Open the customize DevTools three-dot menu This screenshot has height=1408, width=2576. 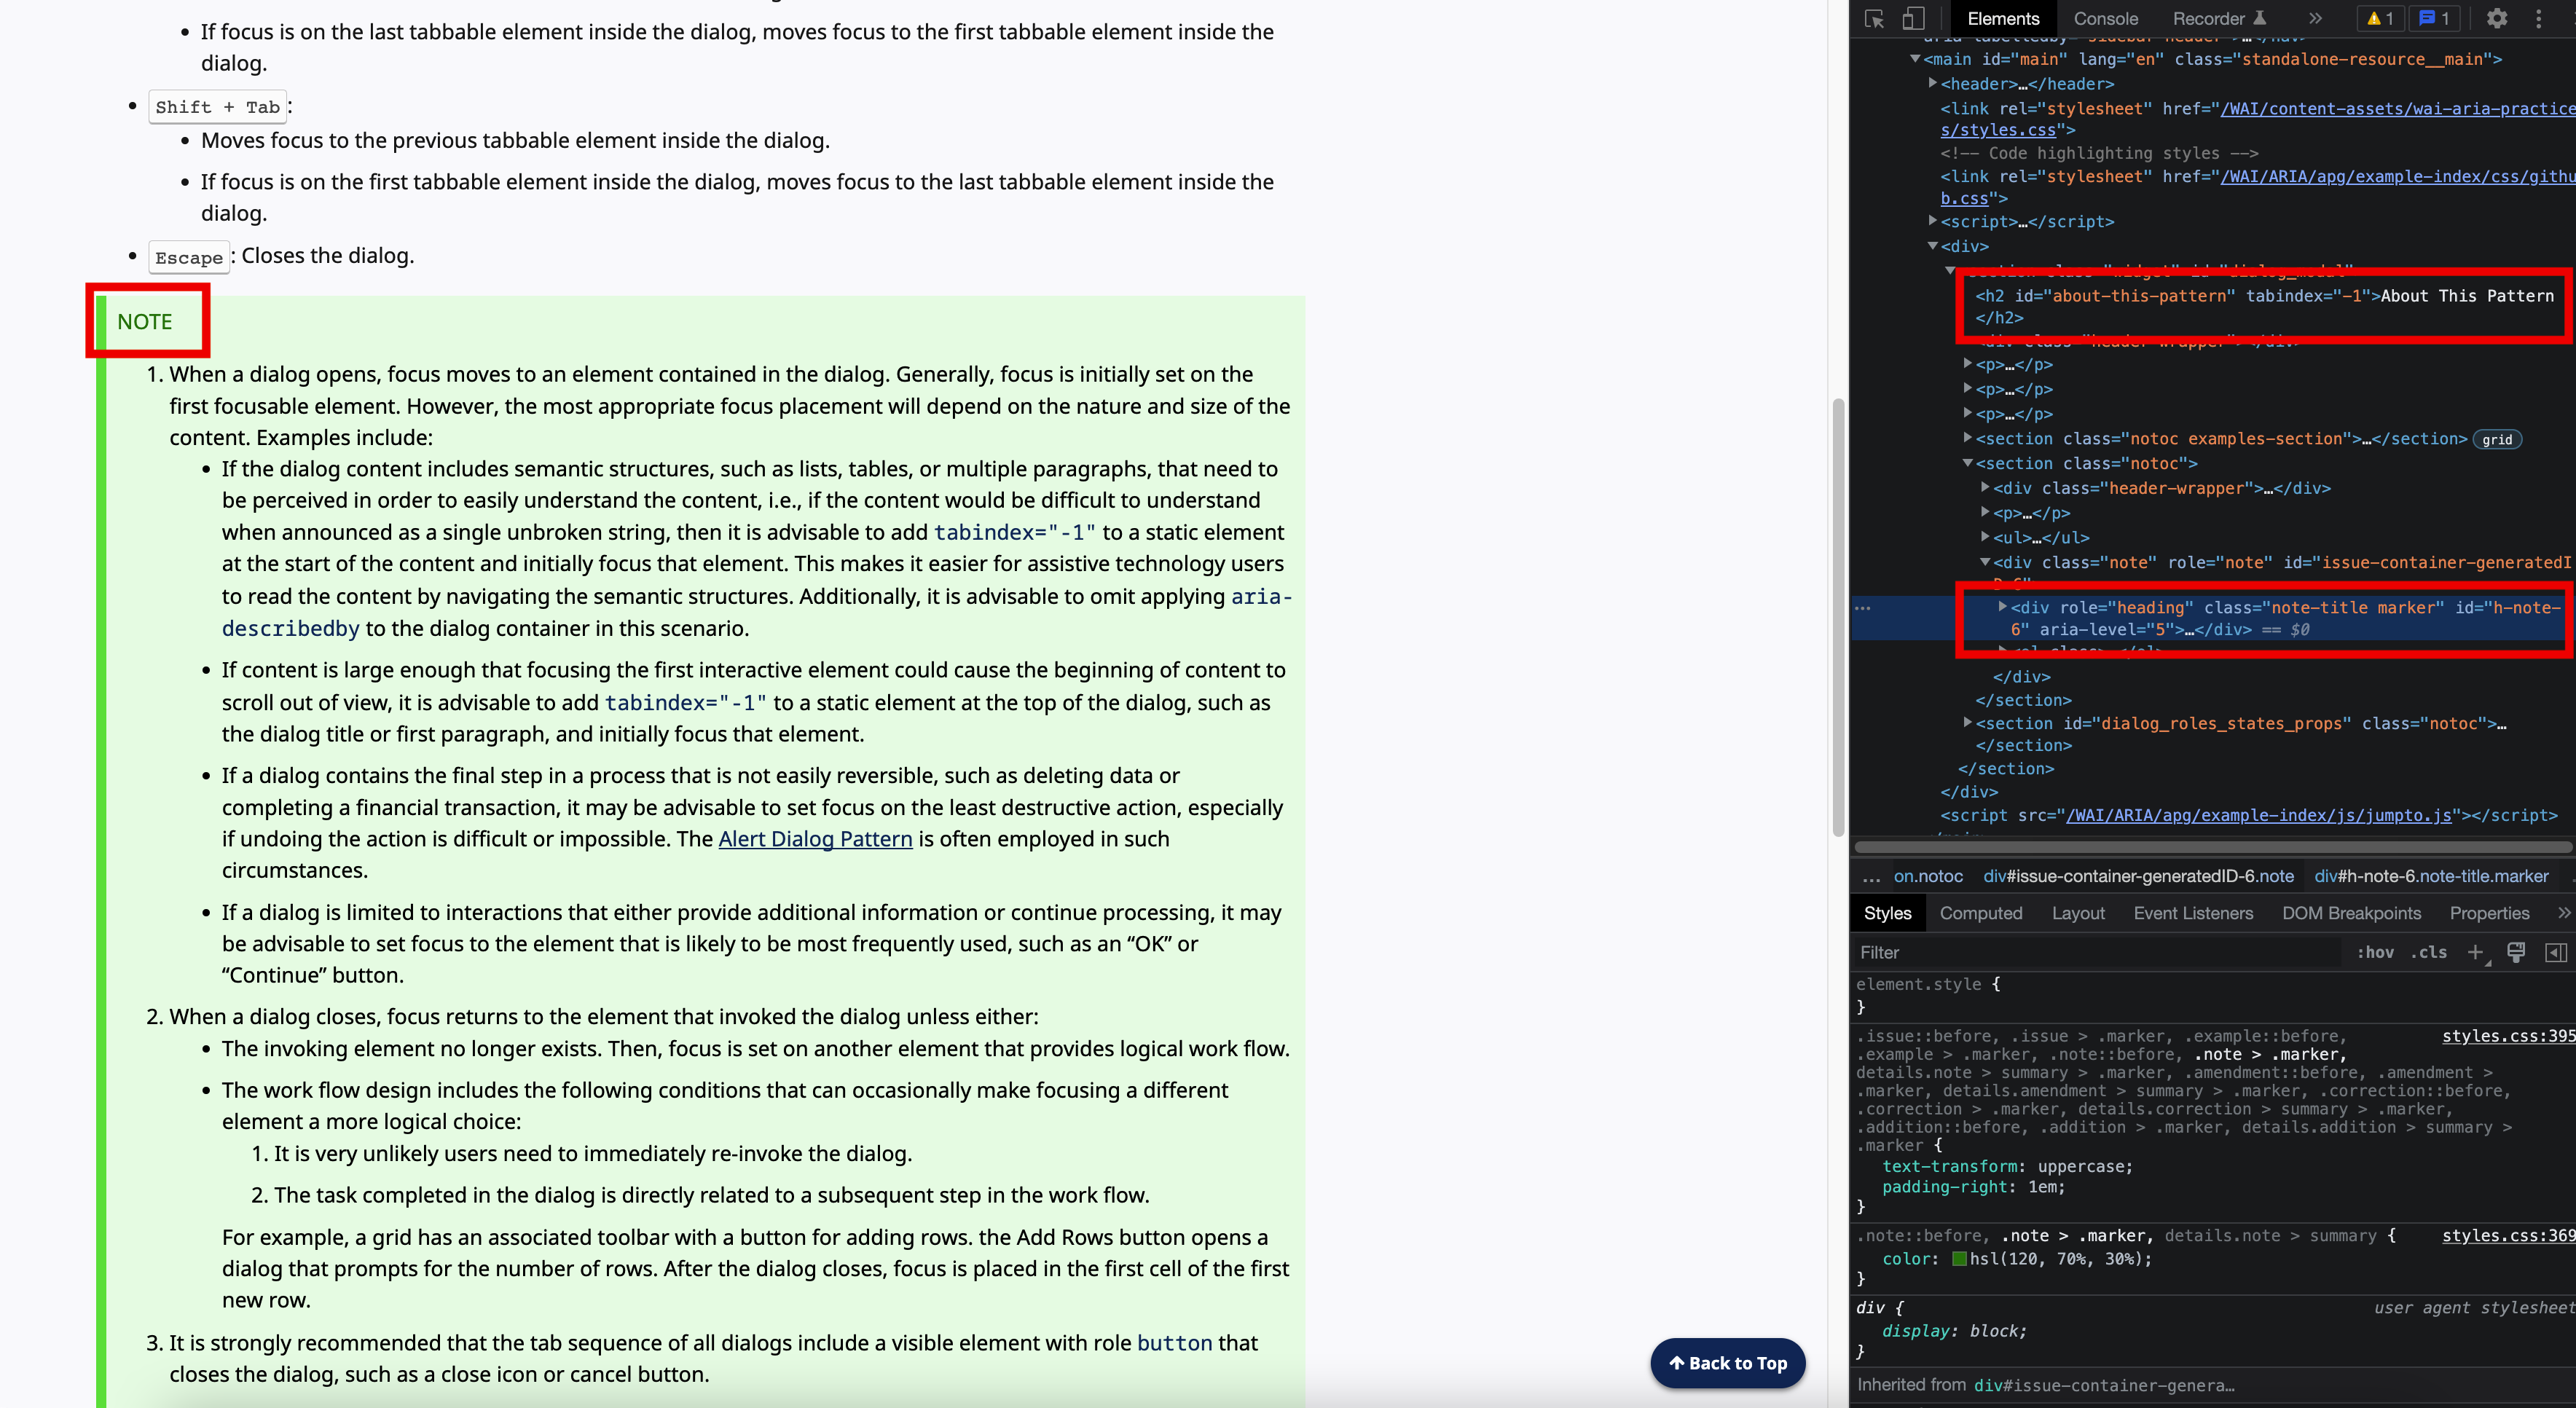[2539, 18]
